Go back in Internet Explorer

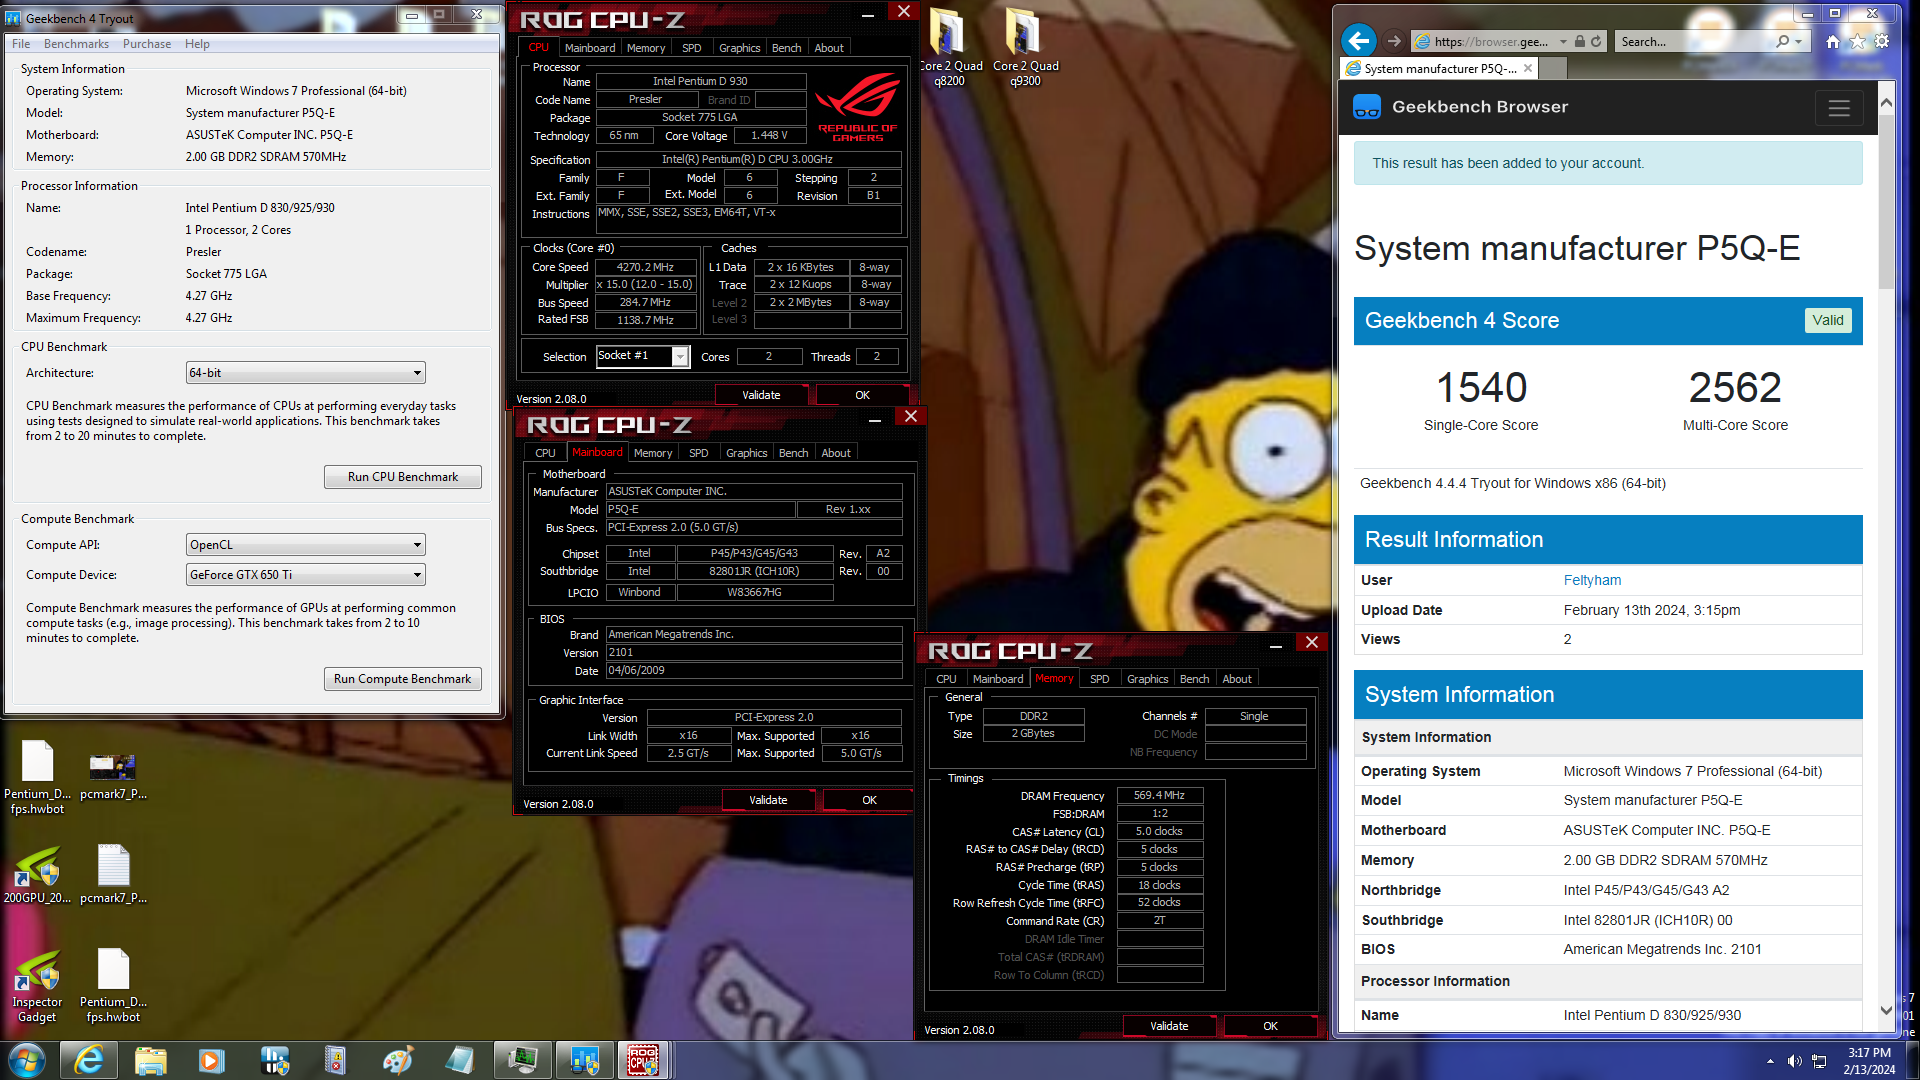click(1358, 41)
